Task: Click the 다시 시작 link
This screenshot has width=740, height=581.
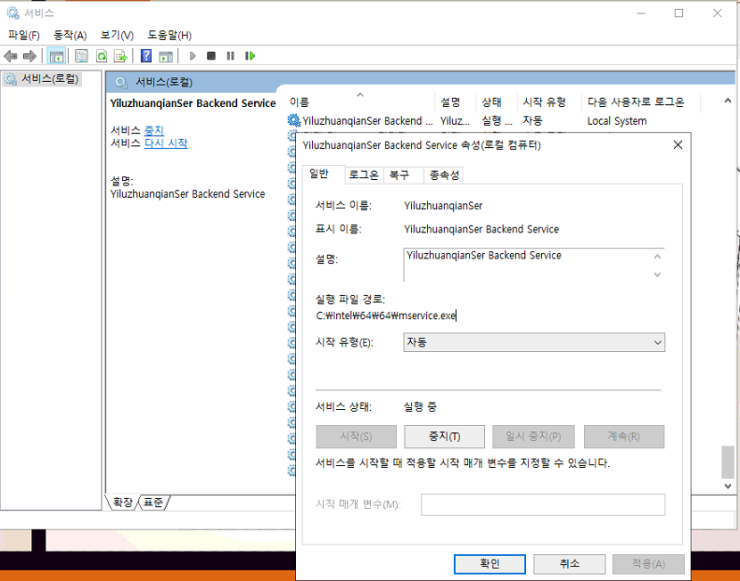Action: [x=166, y=143]
